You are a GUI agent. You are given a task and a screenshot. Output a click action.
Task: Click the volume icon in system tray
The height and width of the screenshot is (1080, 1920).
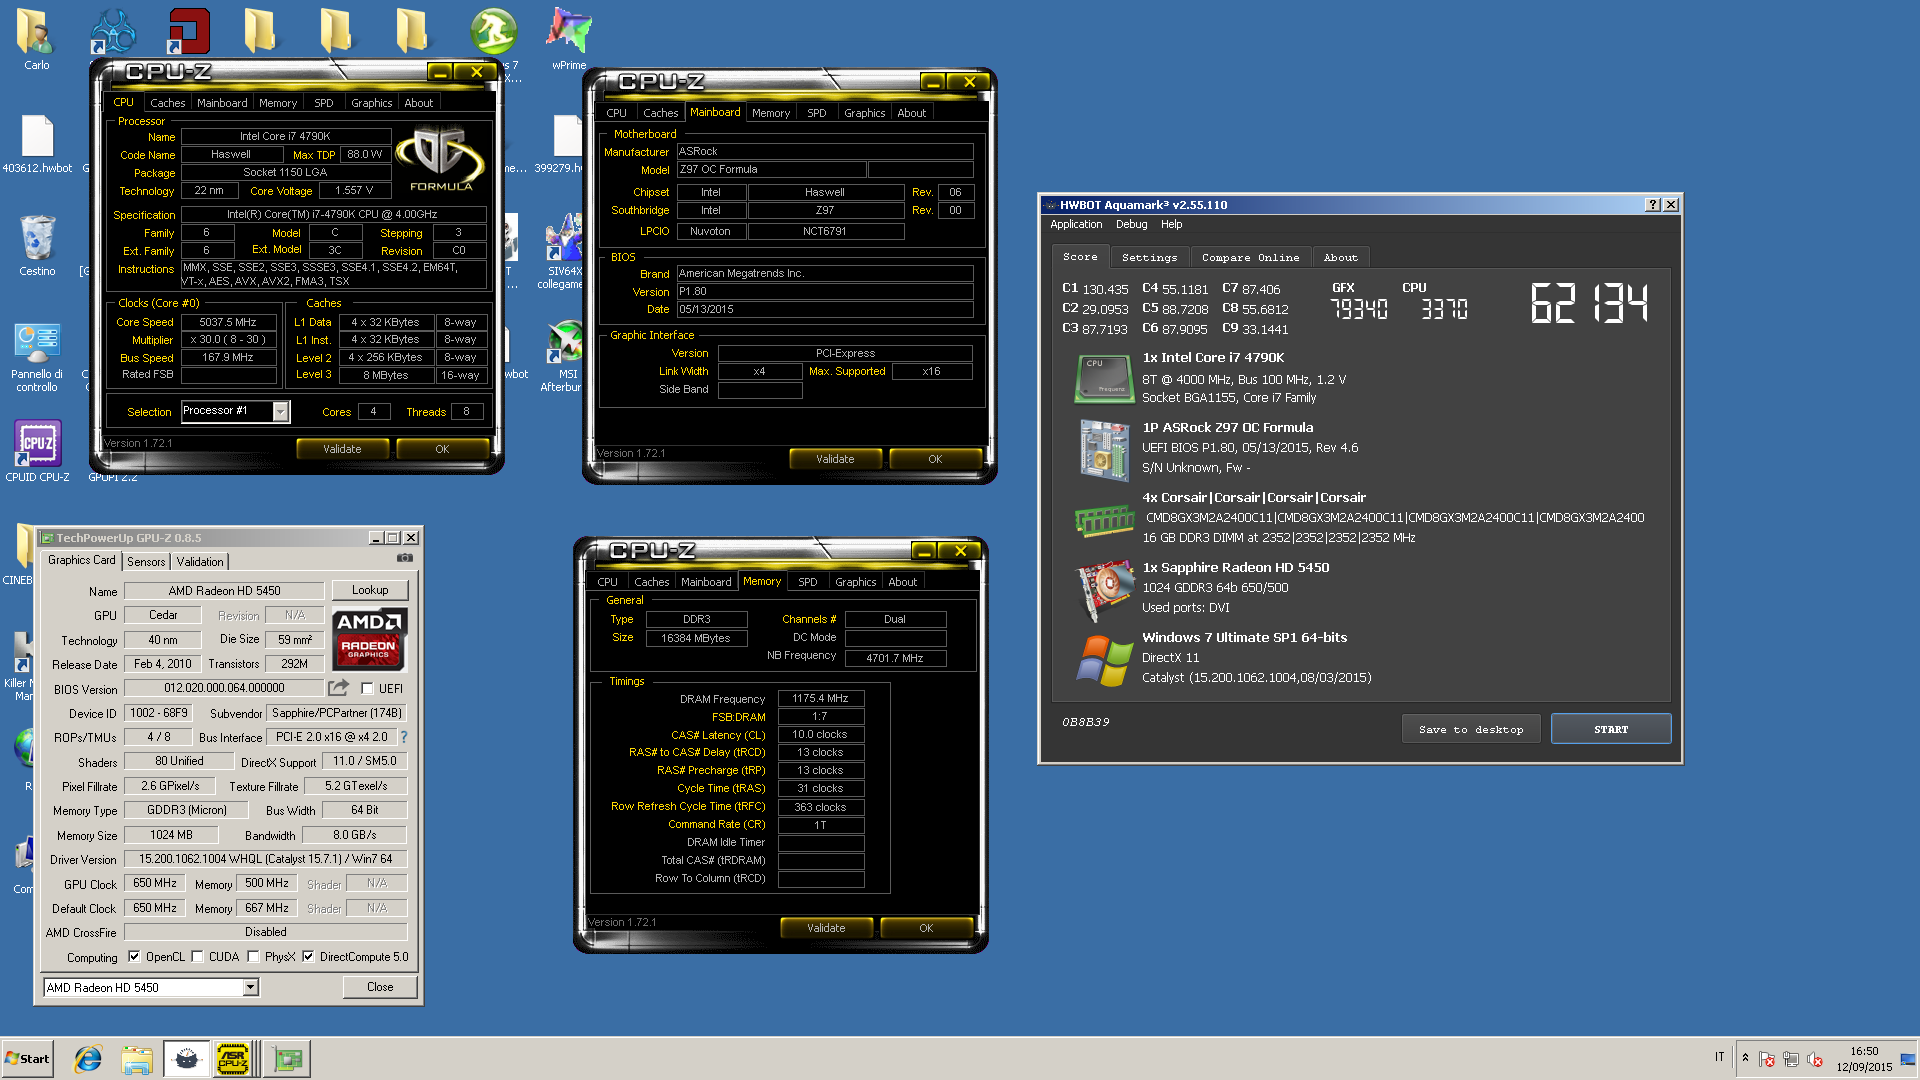click(x=1815, y=1059)
